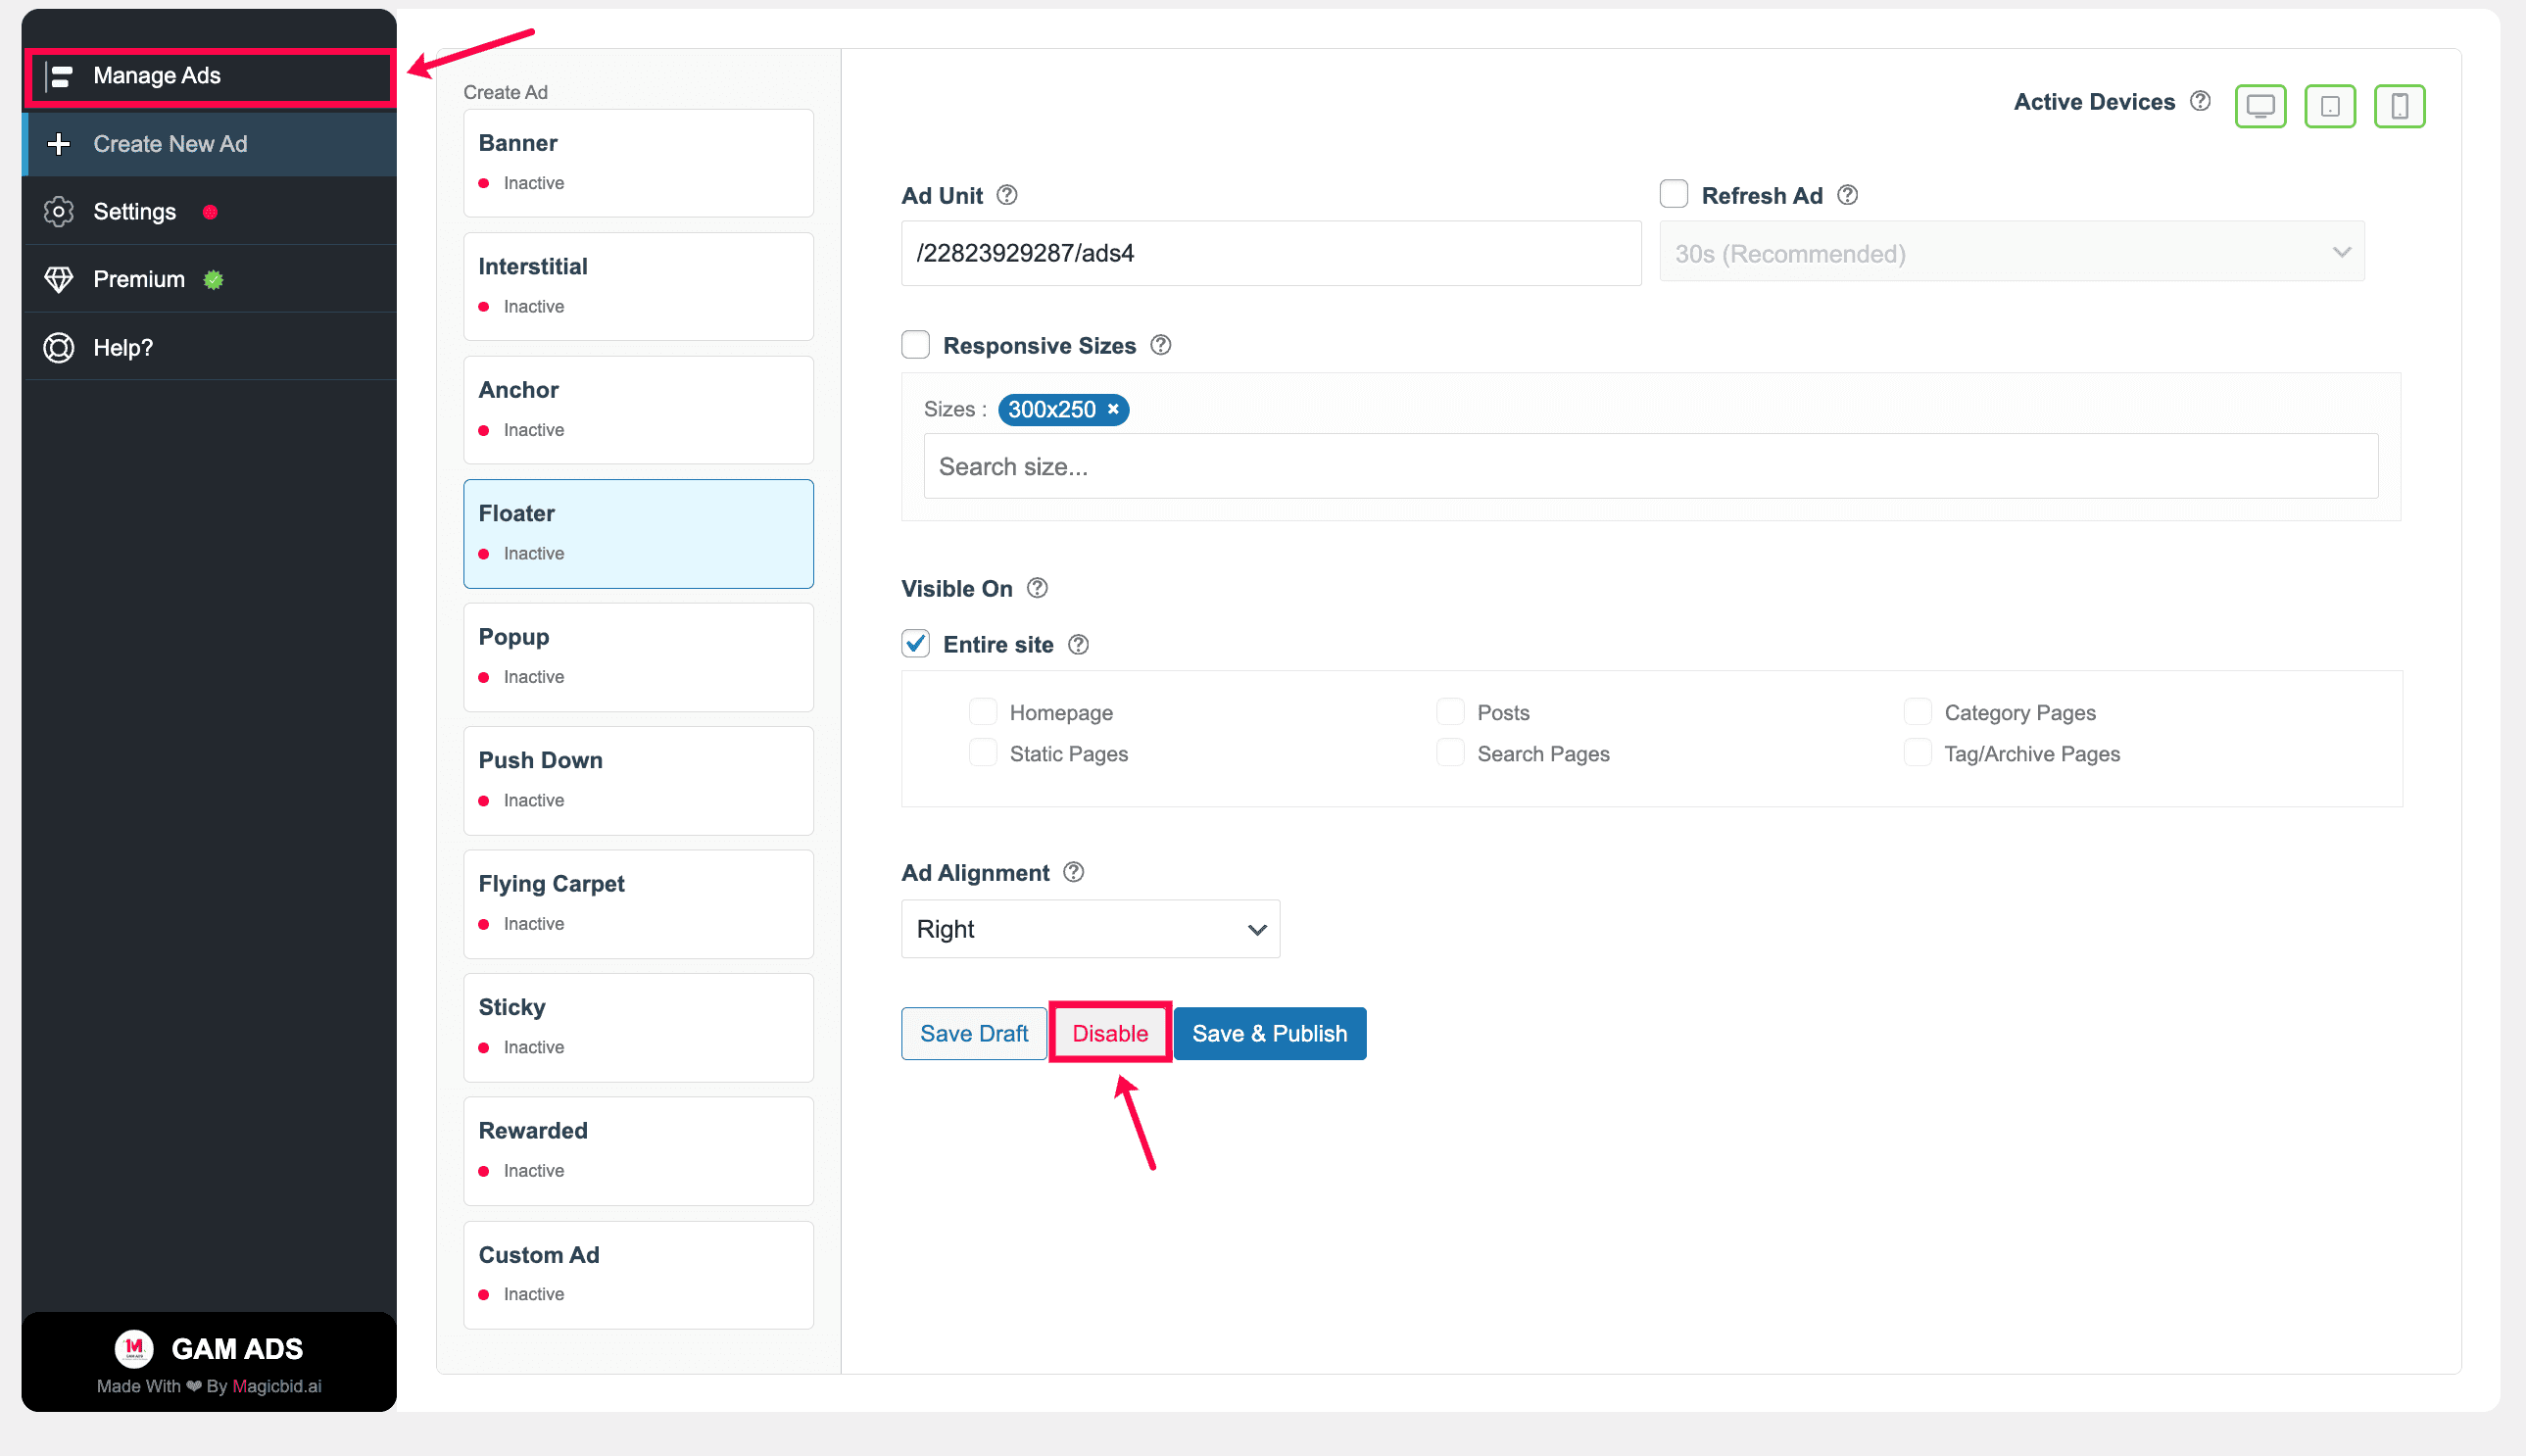Click the GAM ADS logo icon
Screen dimensions: 2526x1456
[x=134, y=1348]
